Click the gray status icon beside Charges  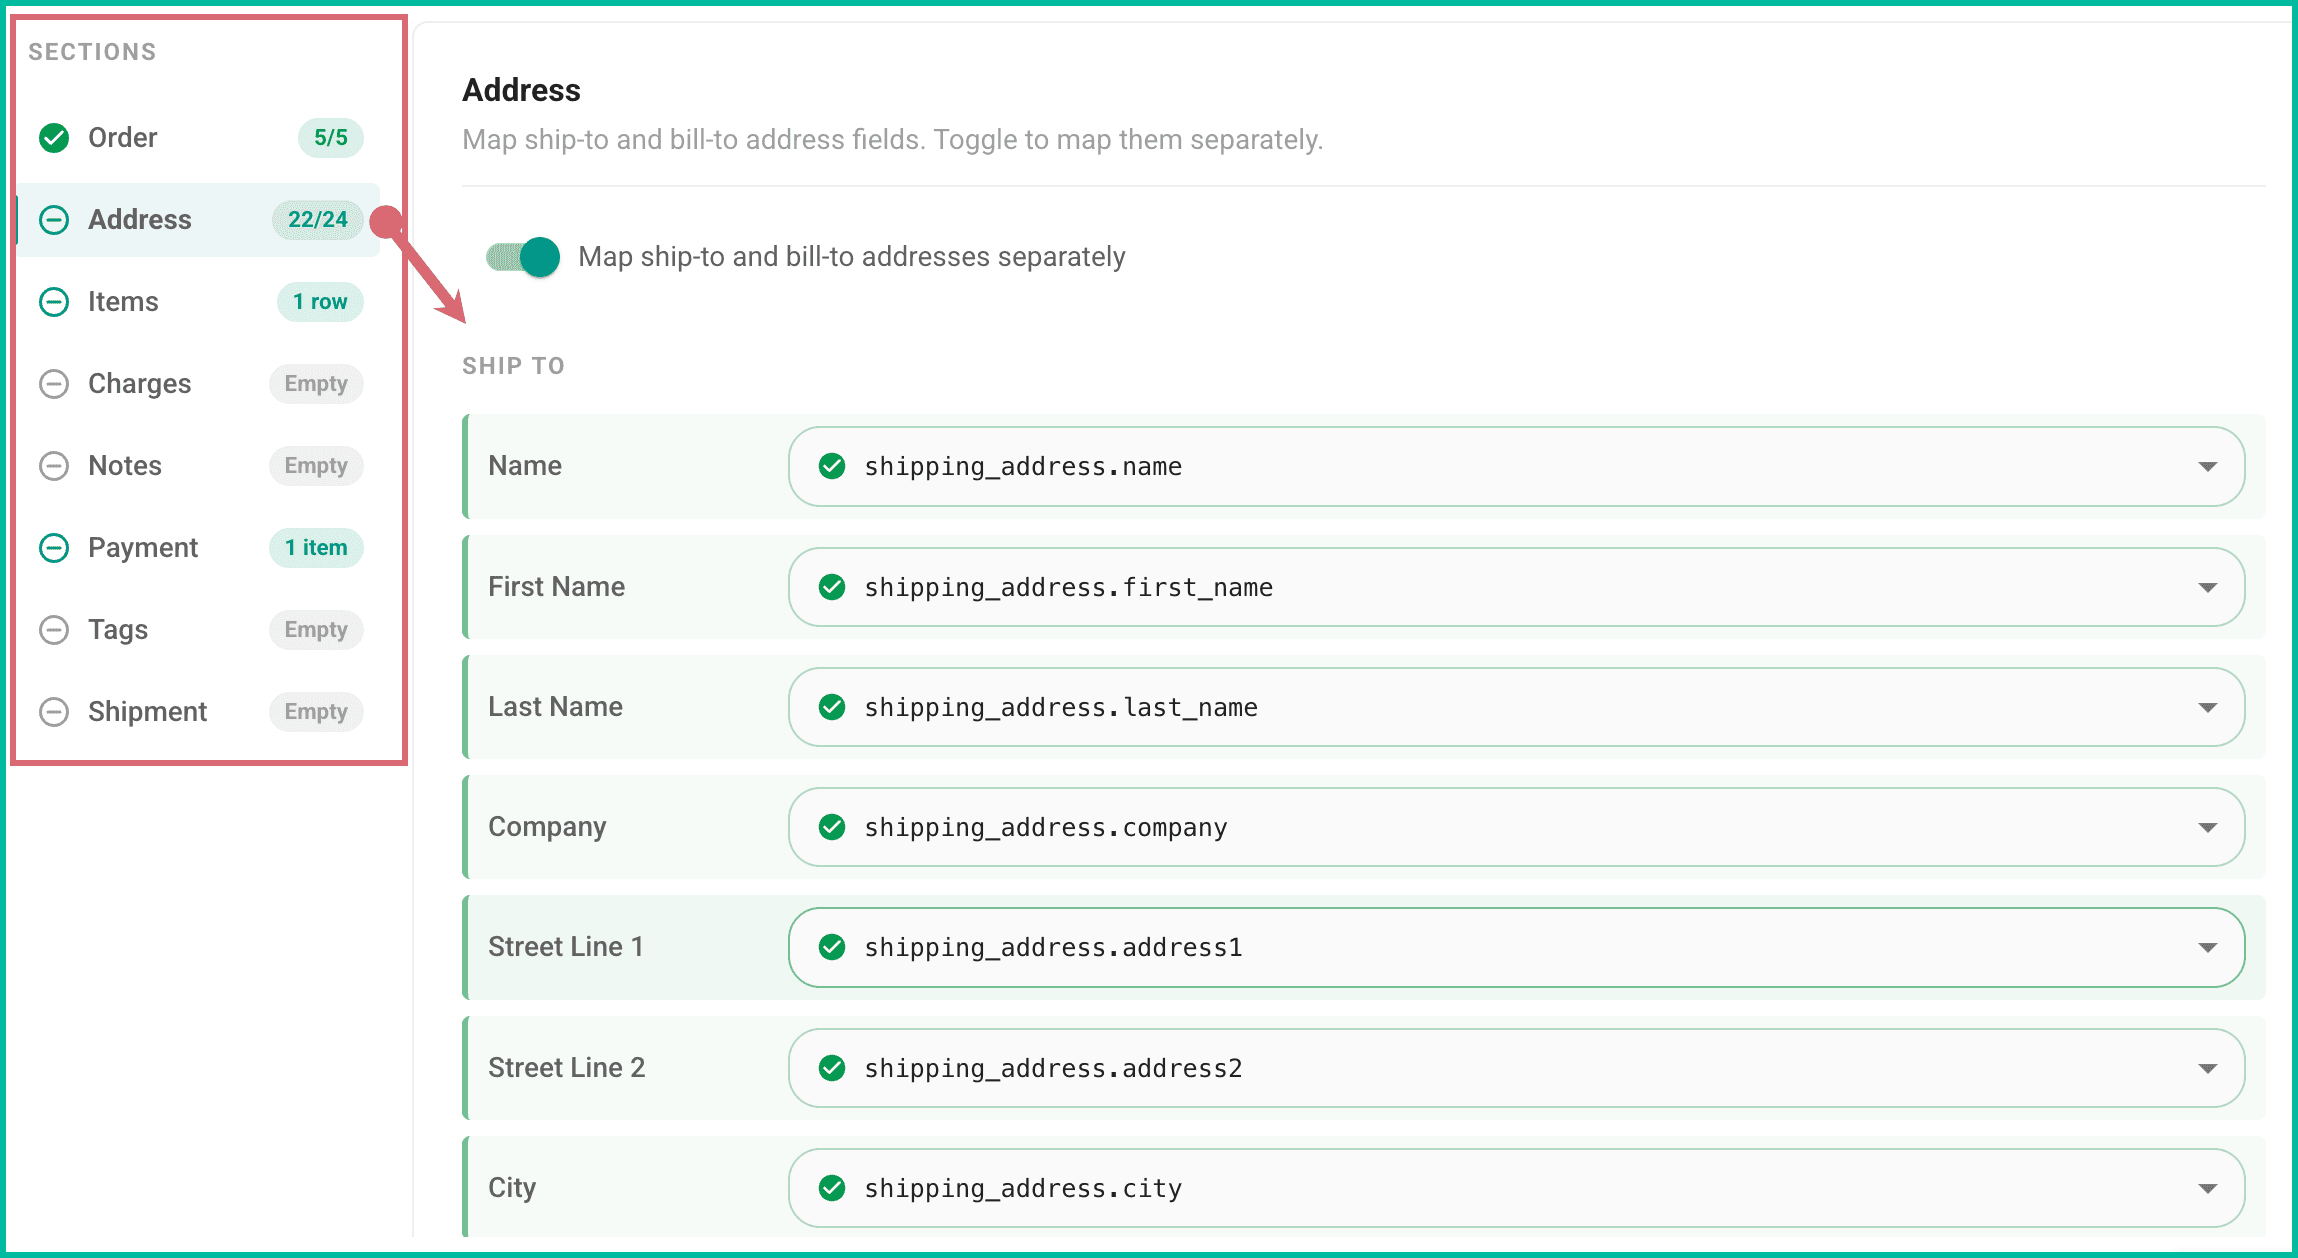54,384
